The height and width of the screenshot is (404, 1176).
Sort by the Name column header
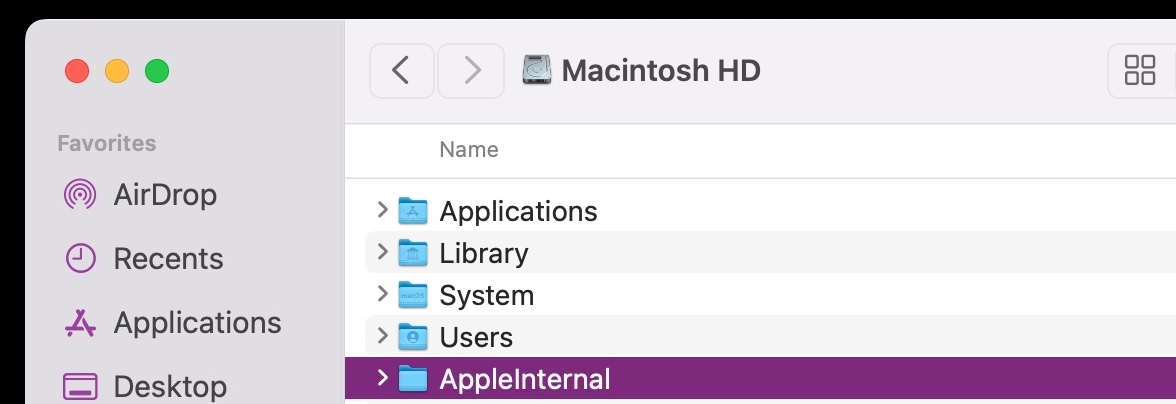click(x=469, y=150)
